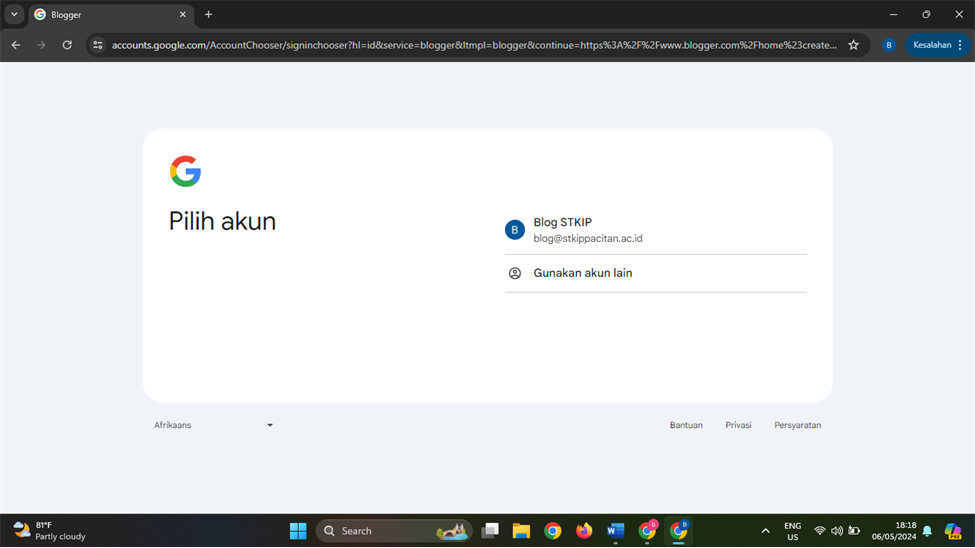Click the blue B account avatar
The height and width of the screenshot is (548, 975).
point(515,230)
